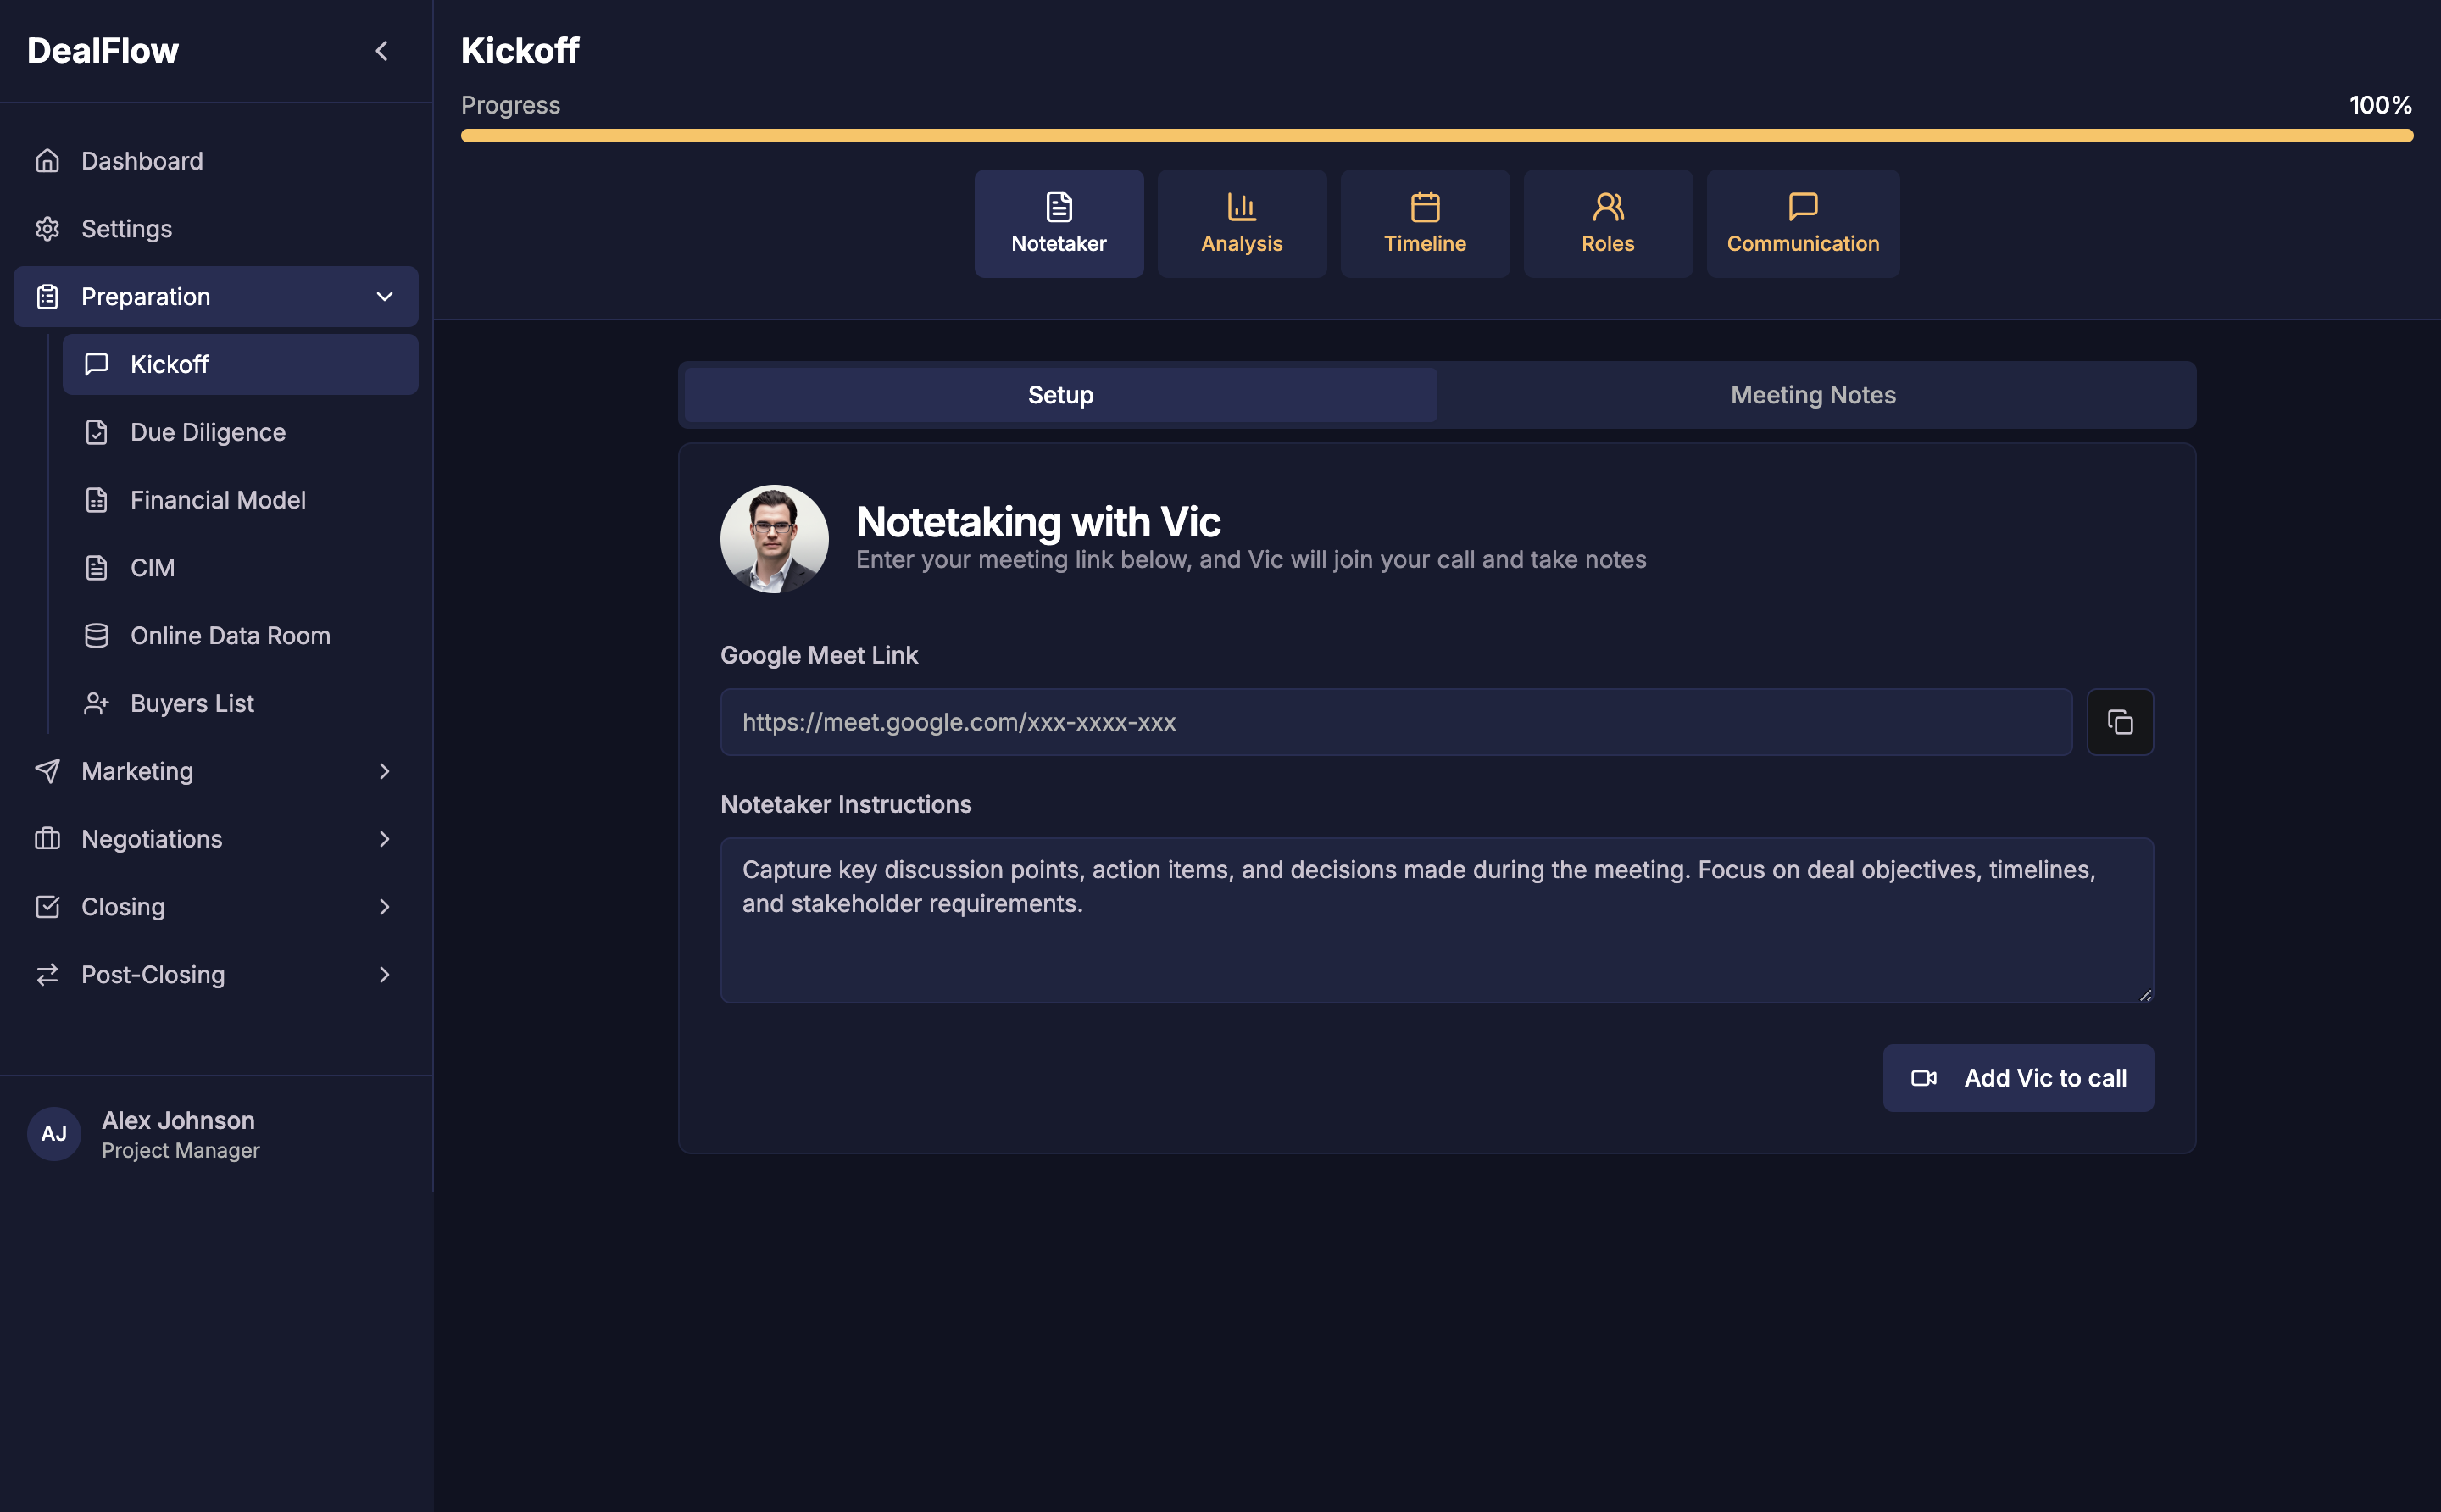Image resolution: width=2441 pixels, height=1512 pixels.
Task: Open the Analysis panel icon
Action: [x=1241, y=206]
